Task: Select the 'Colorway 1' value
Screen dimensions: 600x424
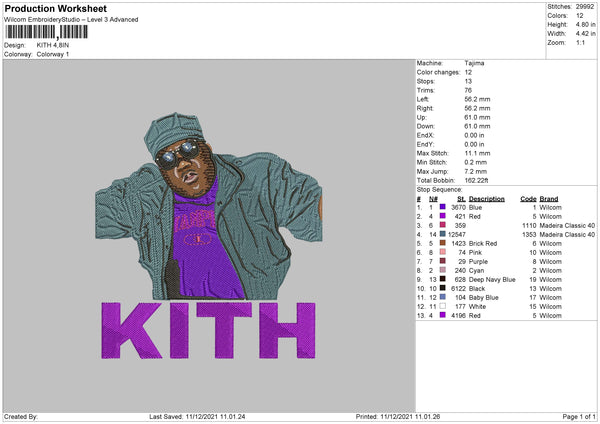Action: (x=53, y=54)
